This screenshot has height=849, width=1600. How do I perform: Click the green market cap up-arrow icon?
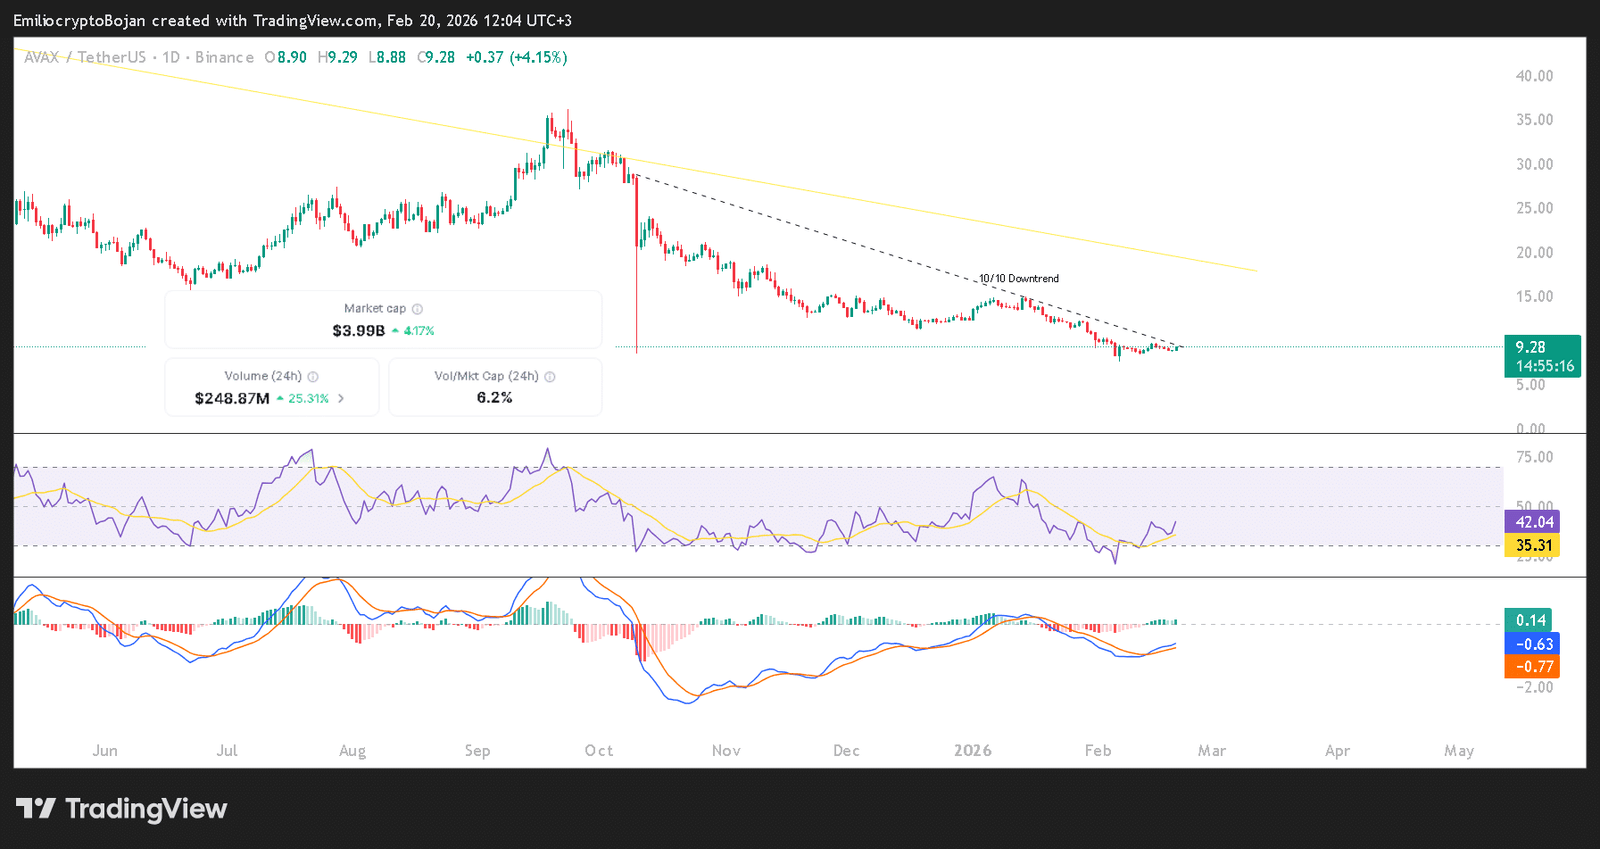396,331
